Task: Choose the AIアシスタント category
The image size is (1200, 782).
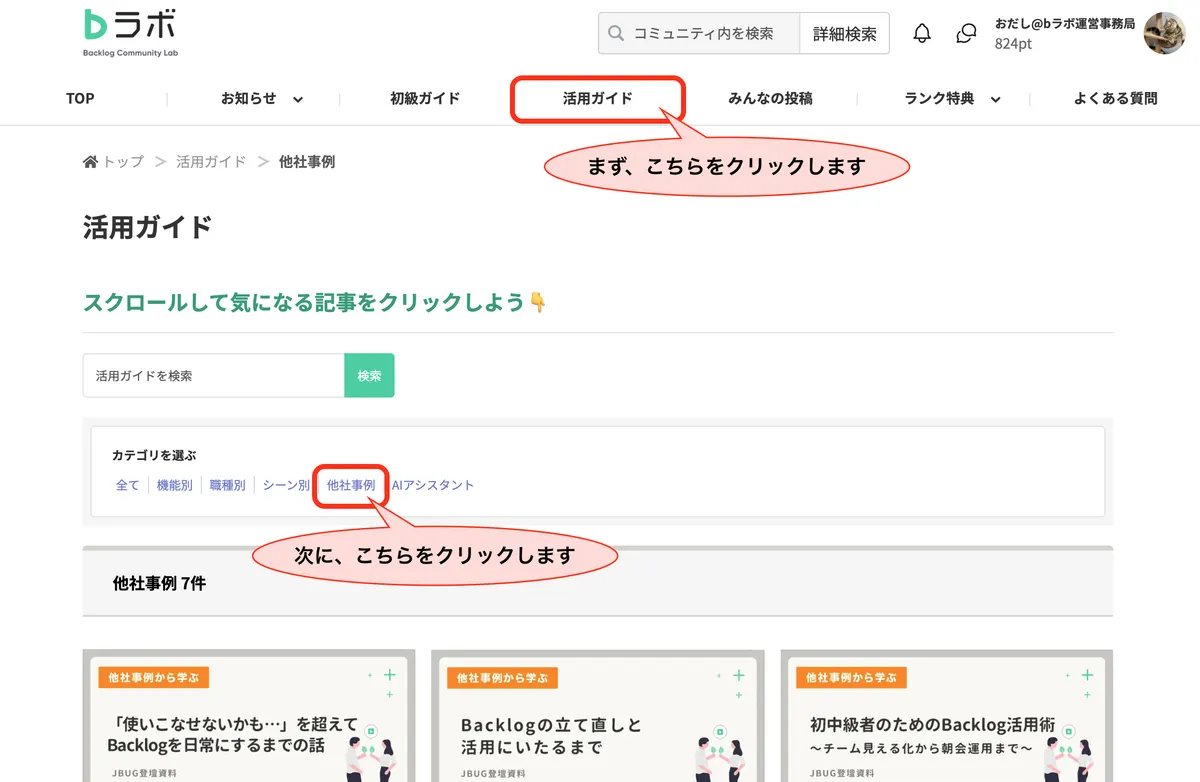Action: pyautogui.click(x=433, y=485)
